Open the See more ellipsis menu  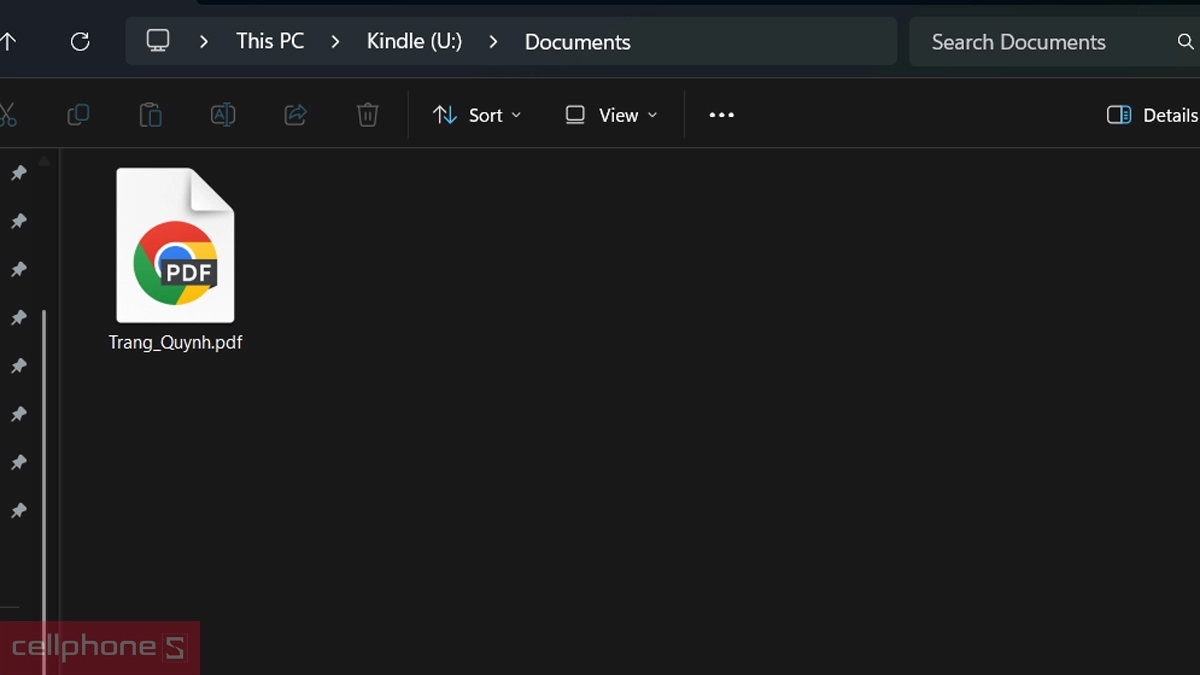[x=722, y=115]
